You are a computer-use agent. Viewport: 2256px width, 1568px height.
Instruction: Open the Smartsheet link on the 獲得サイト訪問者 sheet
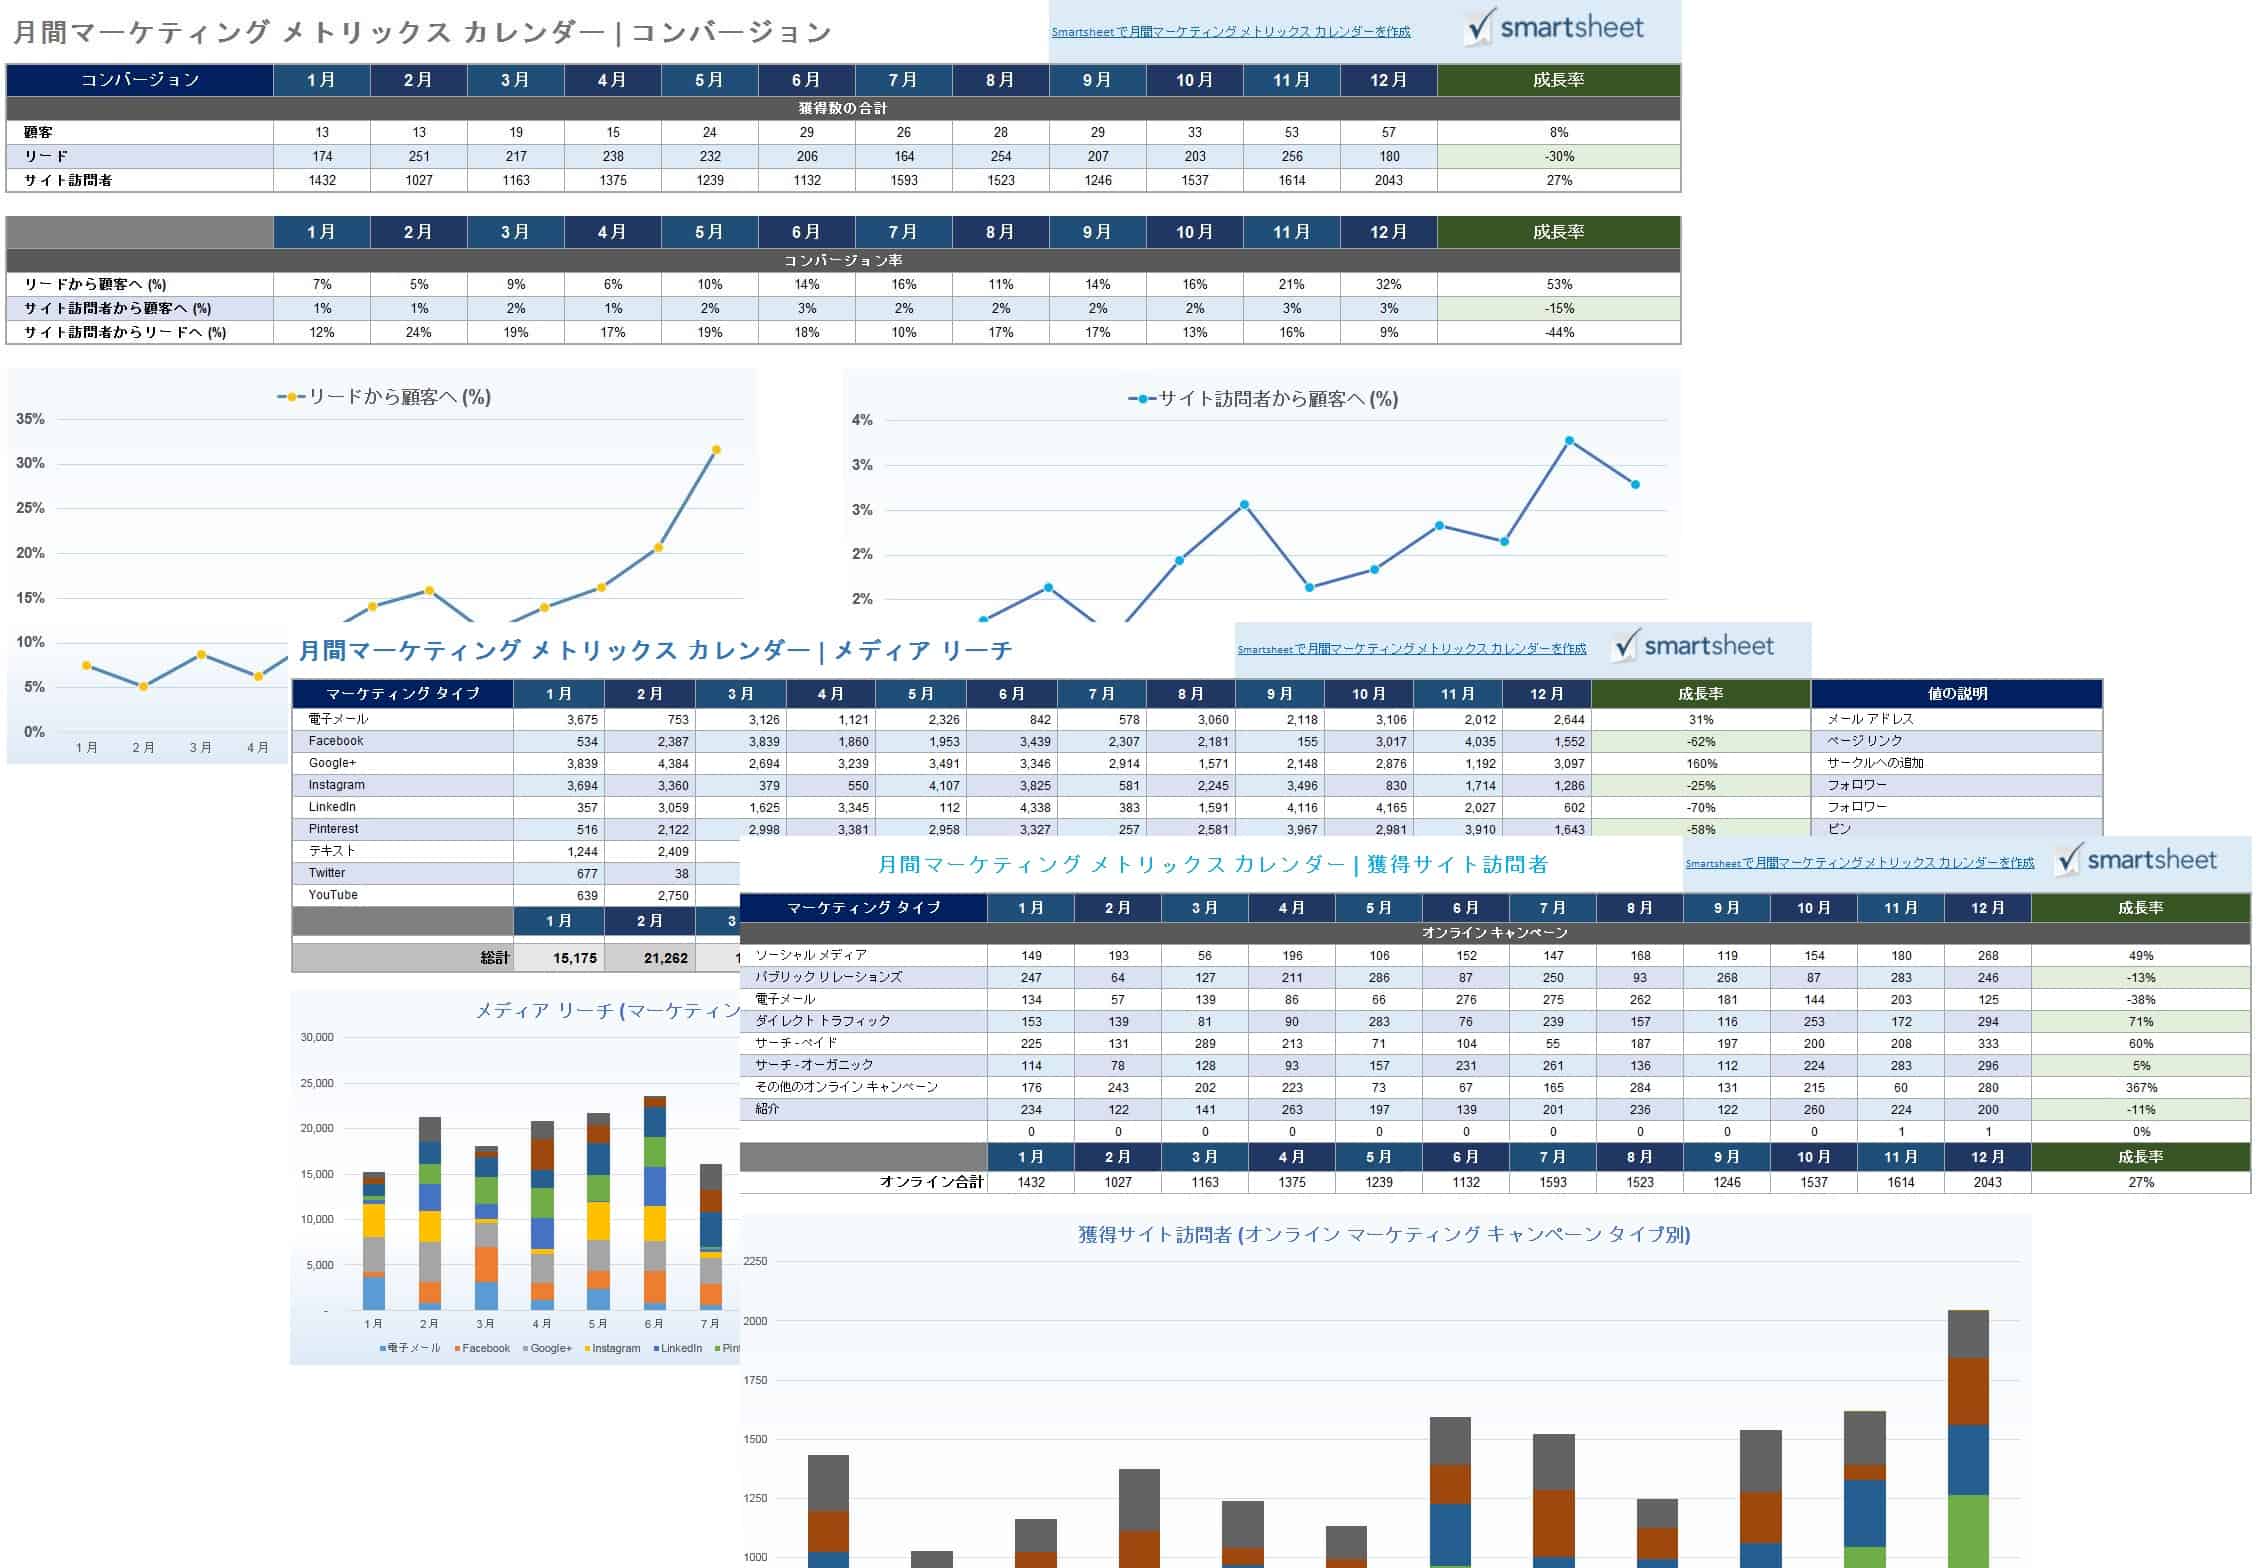(1859, 863)
